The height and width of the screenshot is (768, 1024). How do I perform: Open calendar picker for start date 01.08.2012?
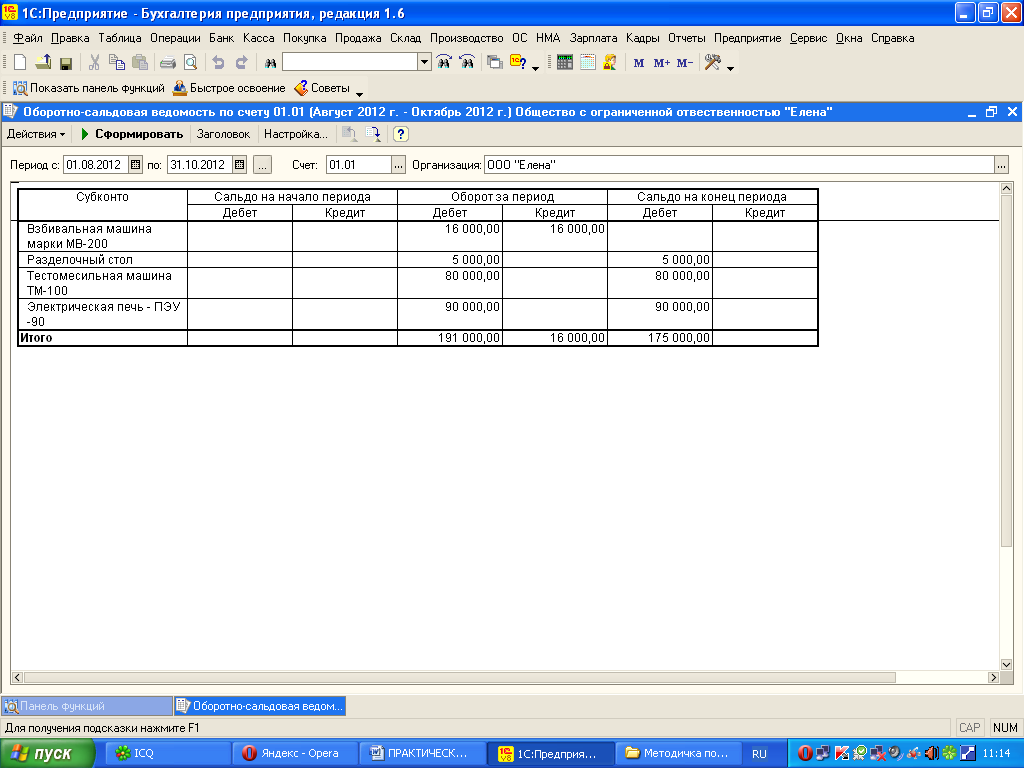[135, 165]
